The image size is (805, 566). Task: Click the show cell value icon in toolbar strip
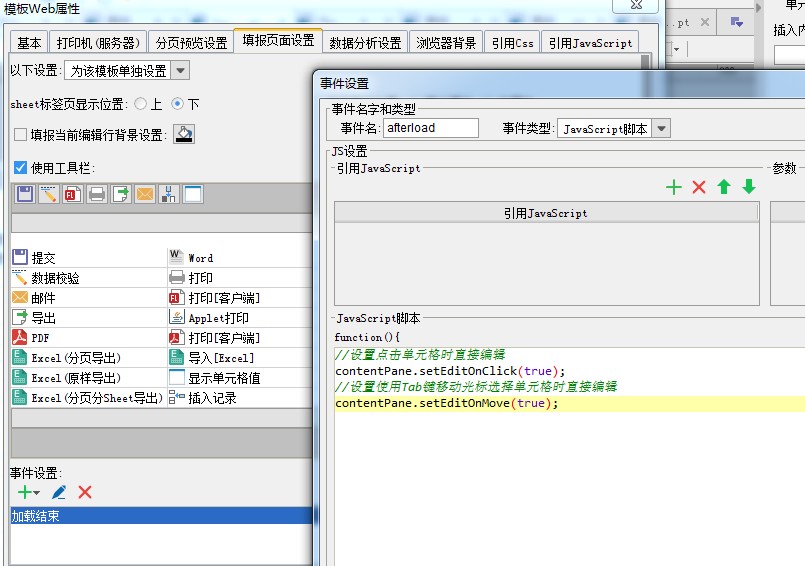tap(193, 194)
